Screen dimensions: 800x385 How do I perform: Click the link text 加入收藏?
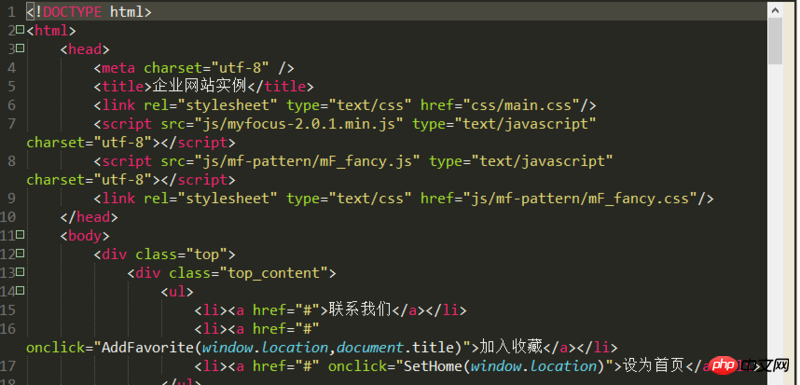511,347
